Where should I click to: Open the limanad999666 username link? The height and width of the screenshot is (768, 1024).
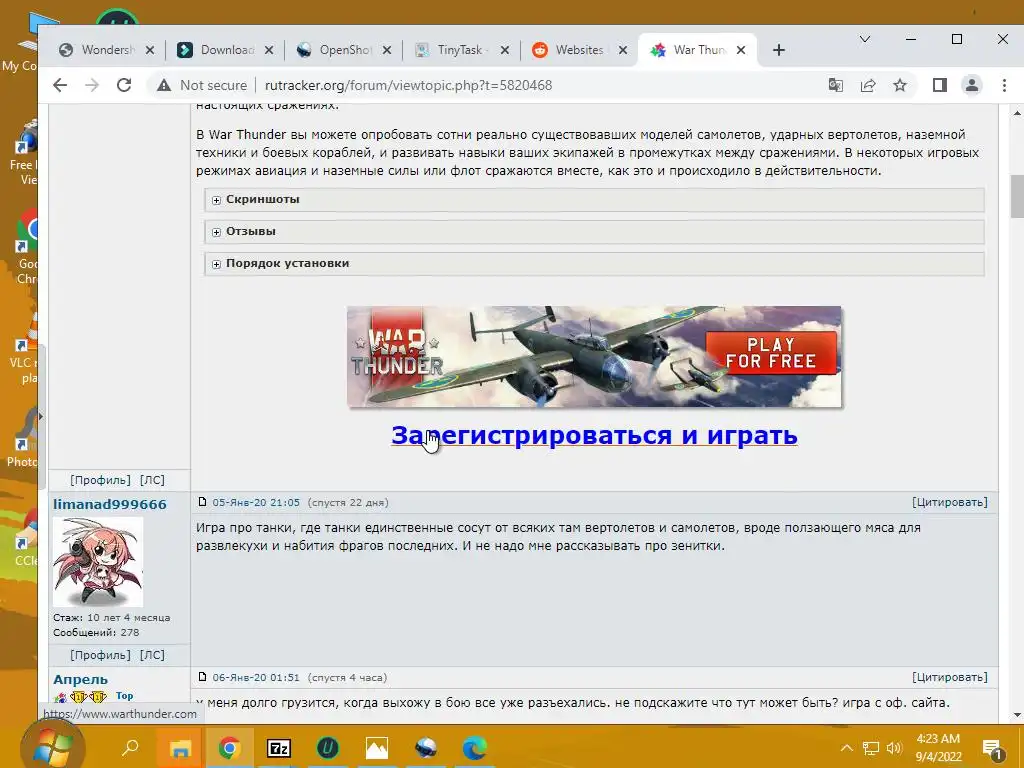pyautogui.click(x=110, y=504)
